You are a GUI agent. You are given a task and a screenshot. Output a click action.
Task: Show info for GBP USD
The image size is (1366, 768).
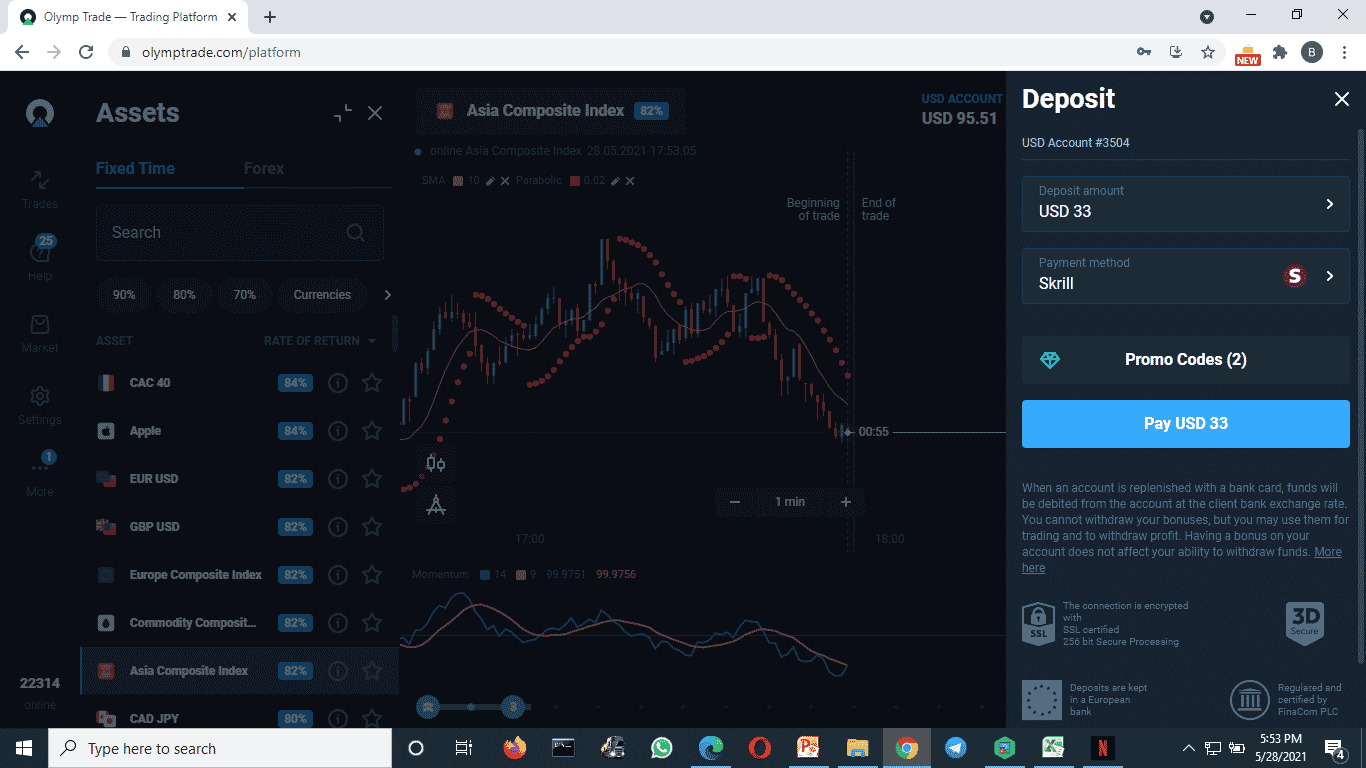[338, 527]
